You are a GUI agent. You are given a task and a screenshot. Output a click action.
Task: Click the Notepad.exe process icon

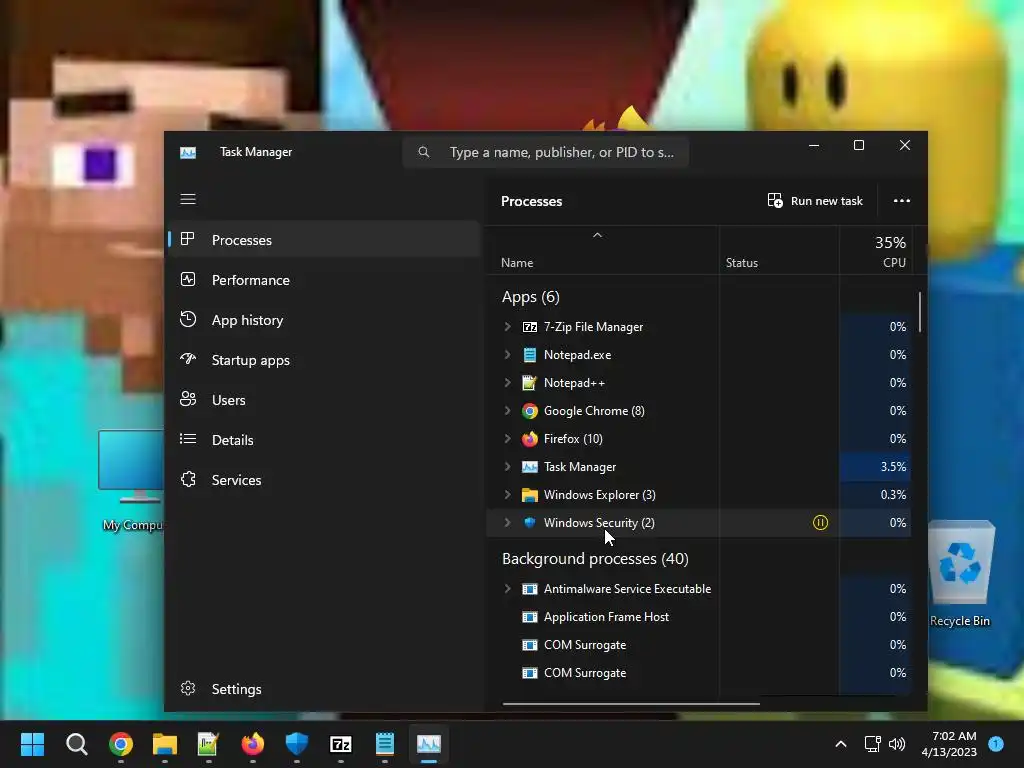[530, 355]
